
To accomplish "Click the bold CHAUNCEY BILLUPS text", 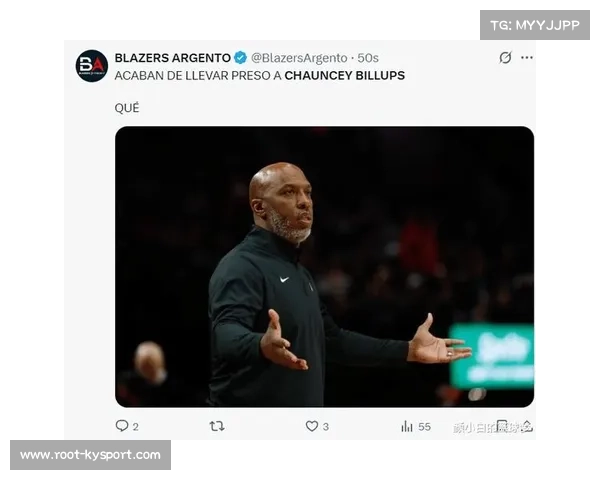I will click(x=344, y=75).
